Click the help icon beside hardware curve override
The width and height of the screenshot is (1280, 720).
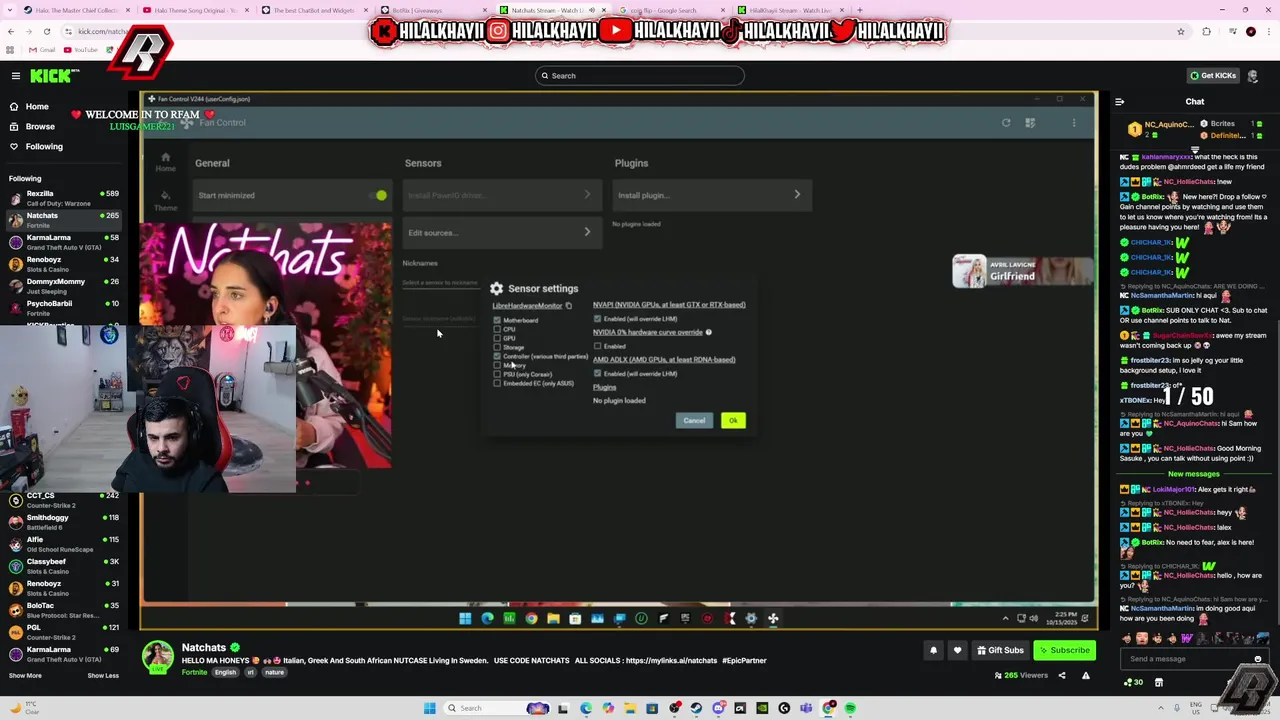pyautogui.click(x=709, y=332)
